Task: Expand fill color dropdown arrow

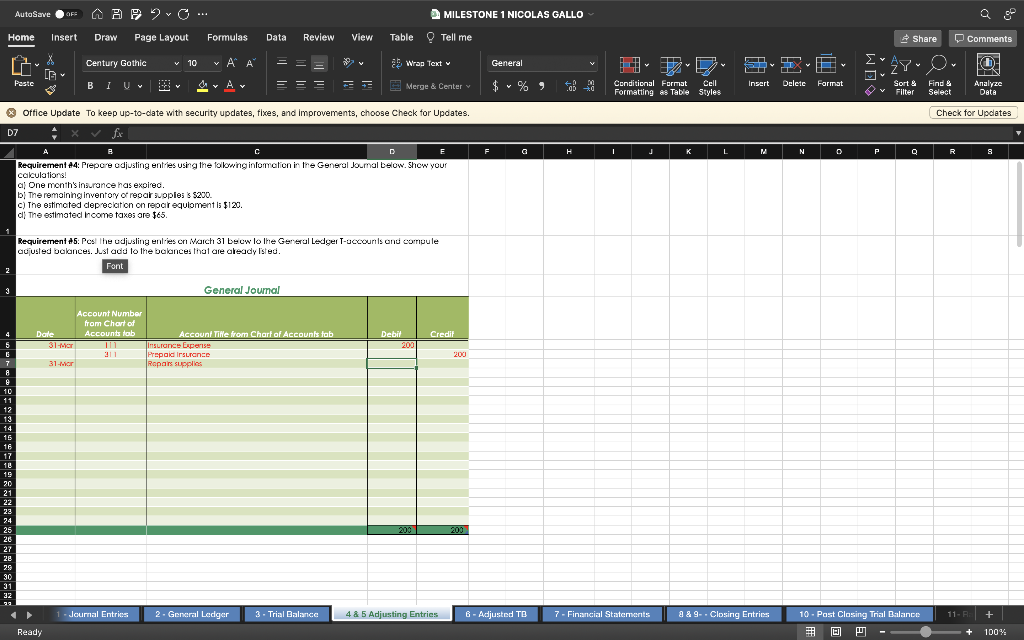Action: (x=215, y=86)
